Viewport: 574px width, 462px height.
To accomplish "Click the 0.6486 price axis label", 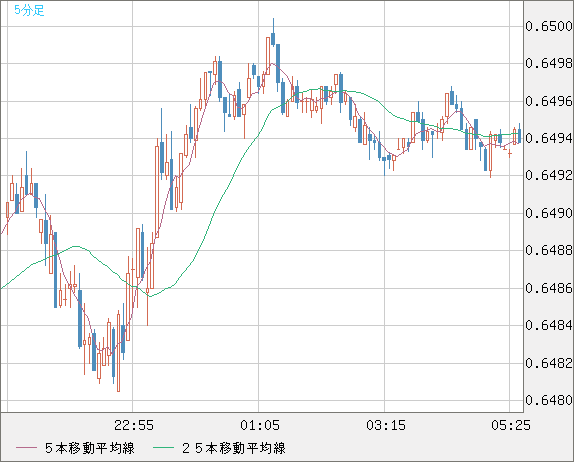I will point(549,288).
